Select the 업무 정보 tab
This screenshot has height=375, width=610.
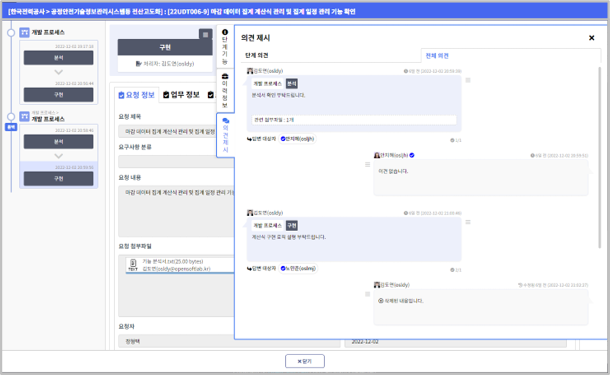(x=181, y=95)
